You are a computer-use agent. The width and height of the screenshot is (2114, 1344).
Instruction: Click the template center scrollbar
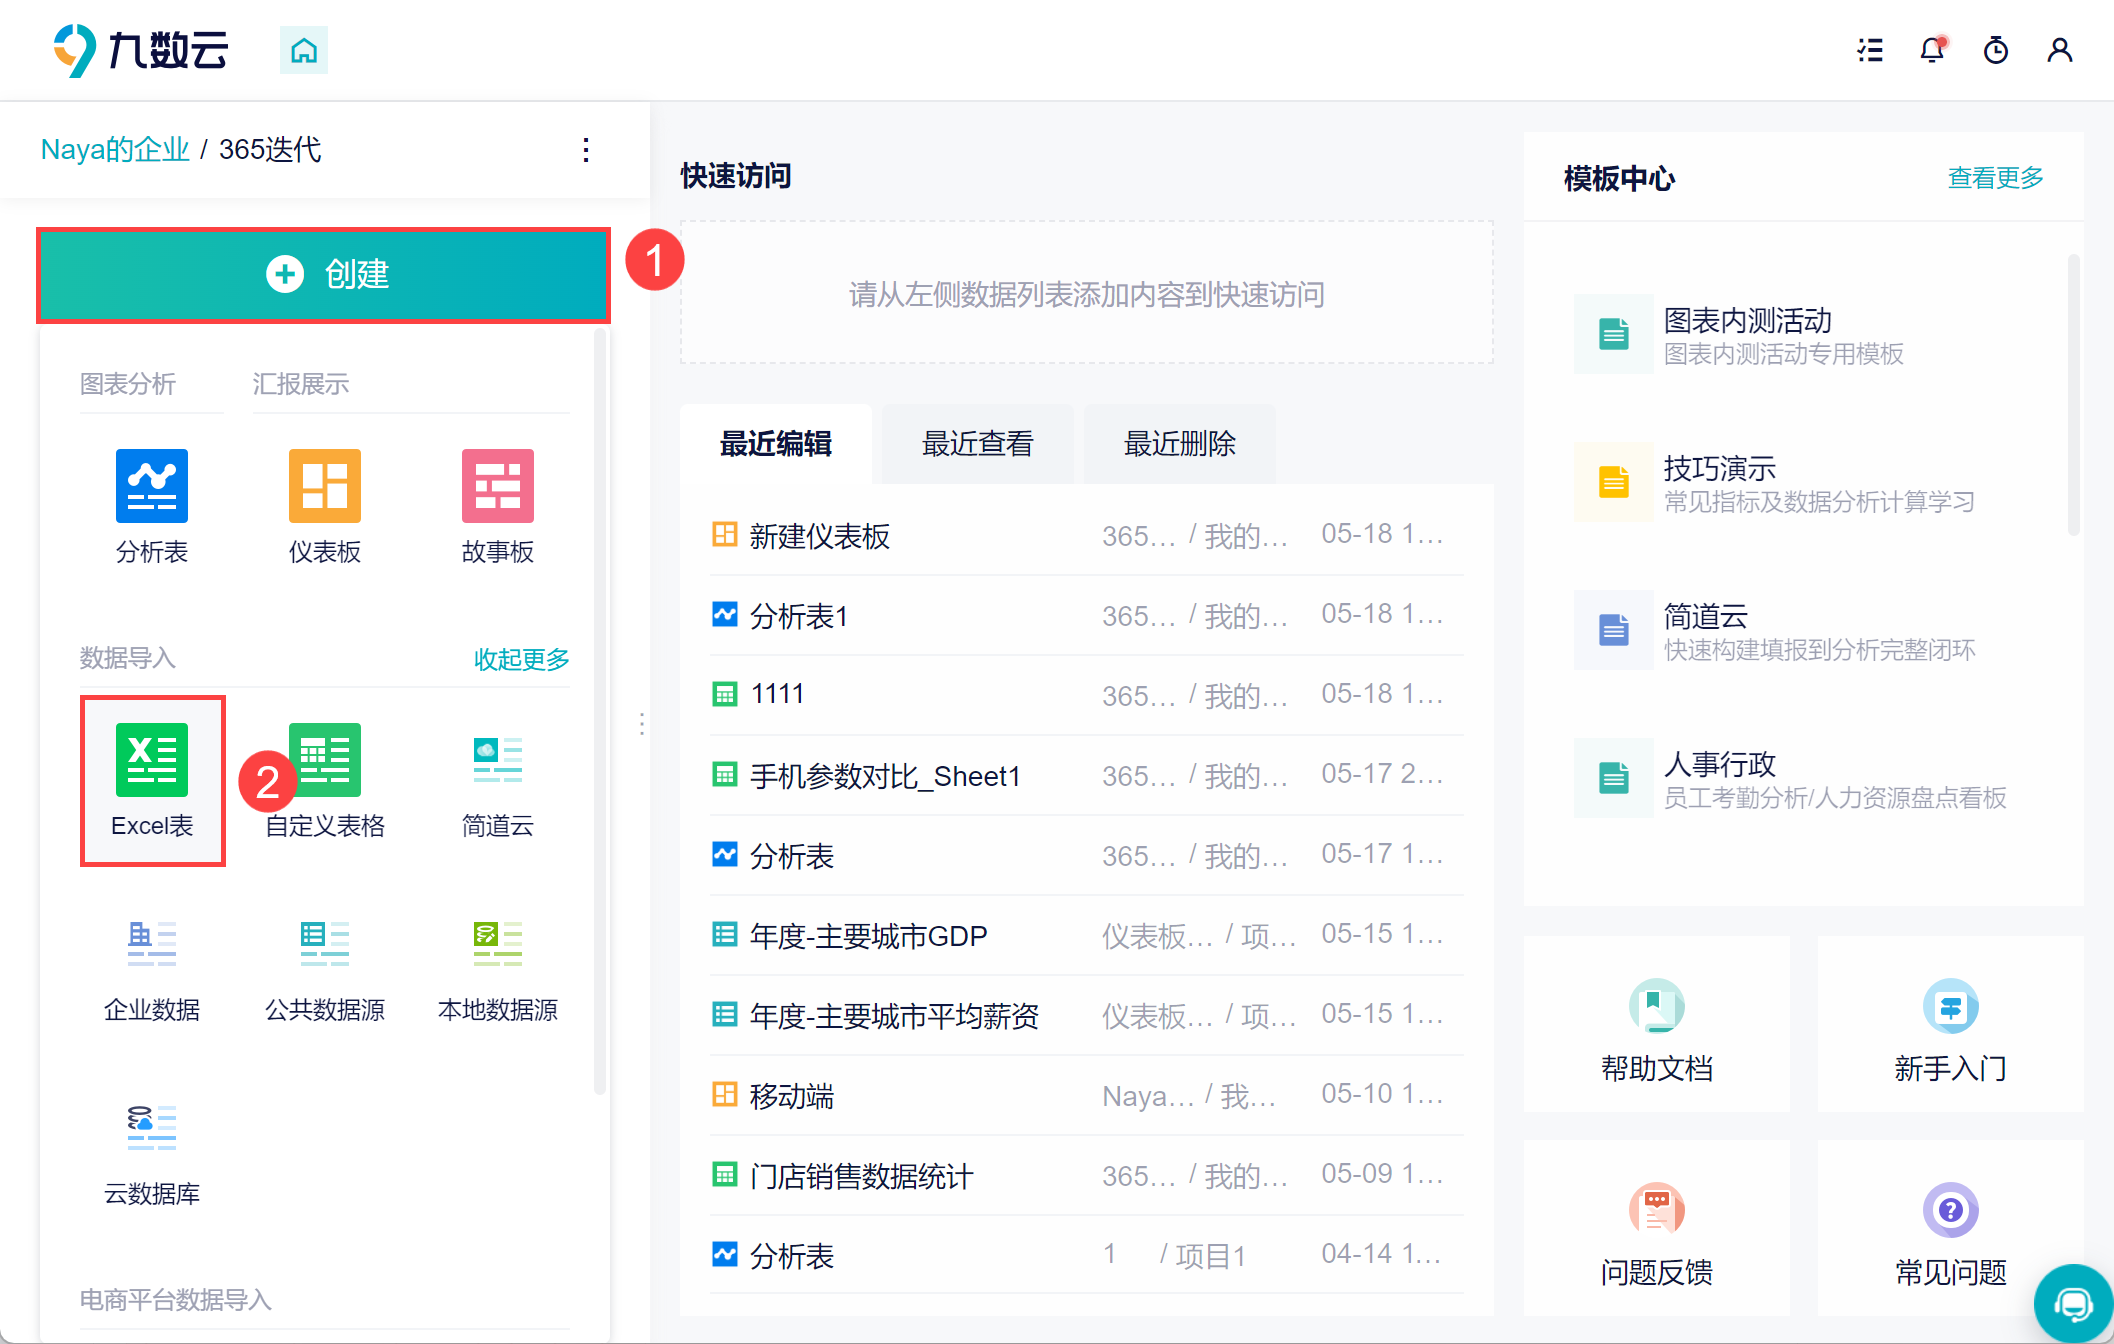tap(2073, 394)
